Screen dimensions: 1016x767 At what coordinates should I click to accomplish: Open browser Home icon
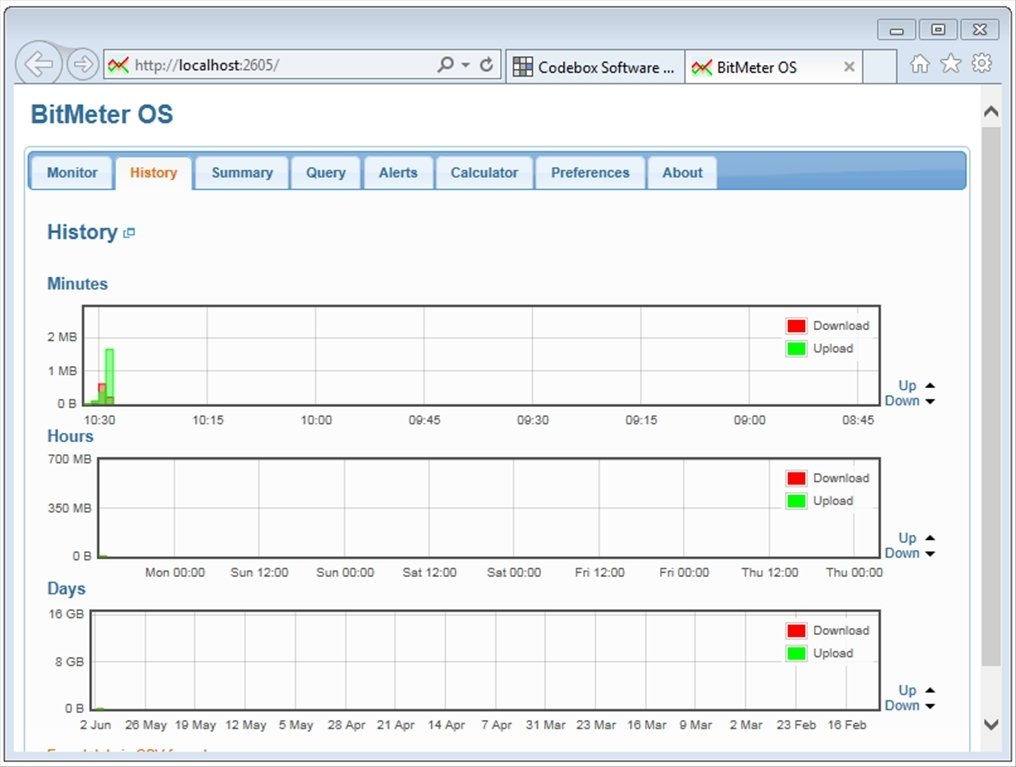click(x=919, y=63)
